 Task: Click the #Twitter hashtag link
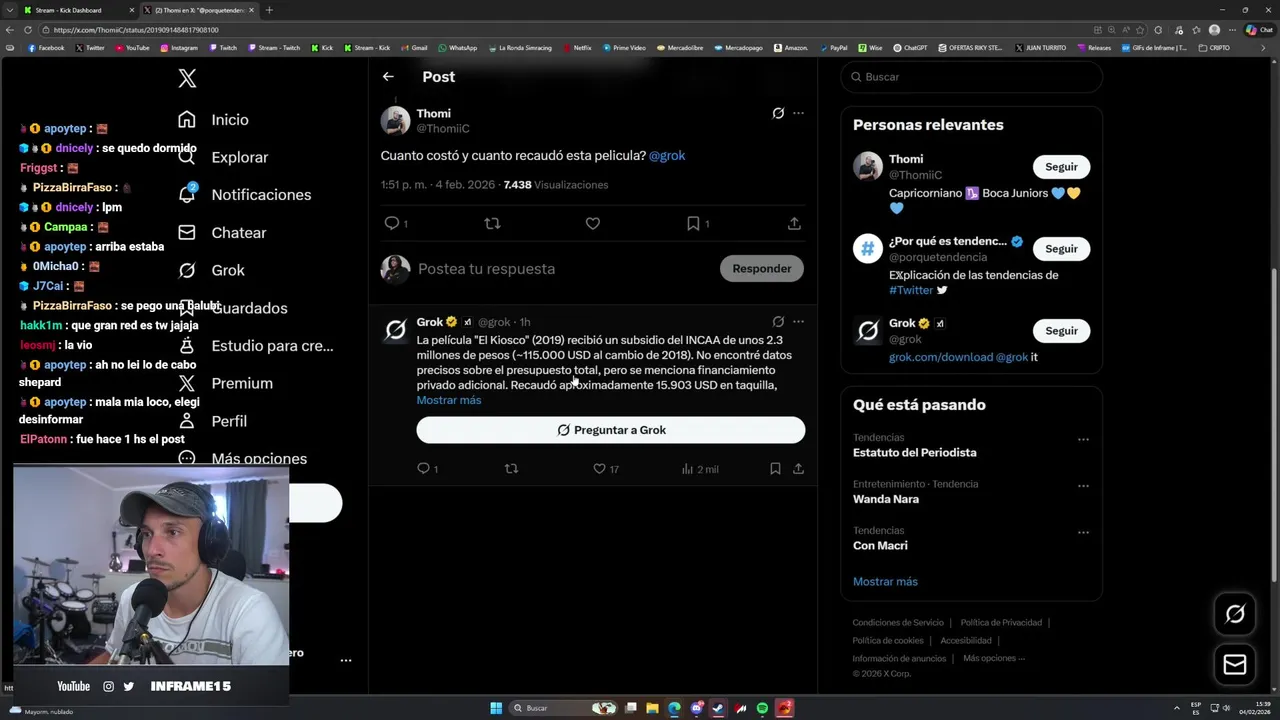pos(911,290)
